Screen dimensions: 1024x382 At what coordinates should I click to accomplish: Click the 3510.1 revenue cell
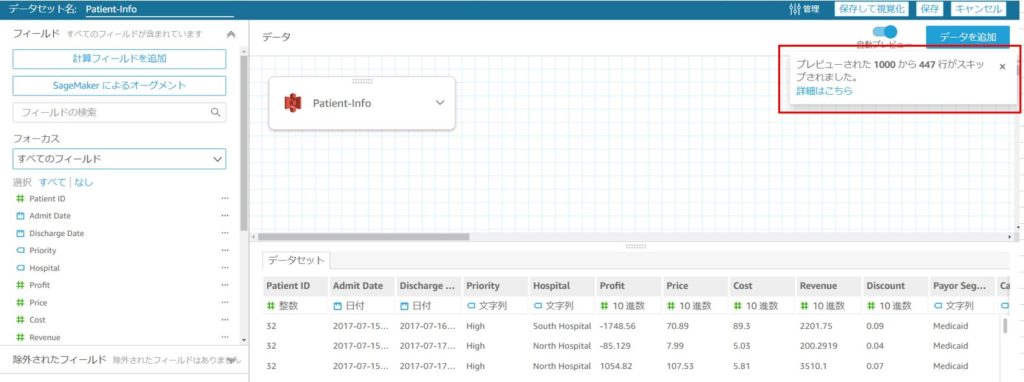click(x=813, y=366)
